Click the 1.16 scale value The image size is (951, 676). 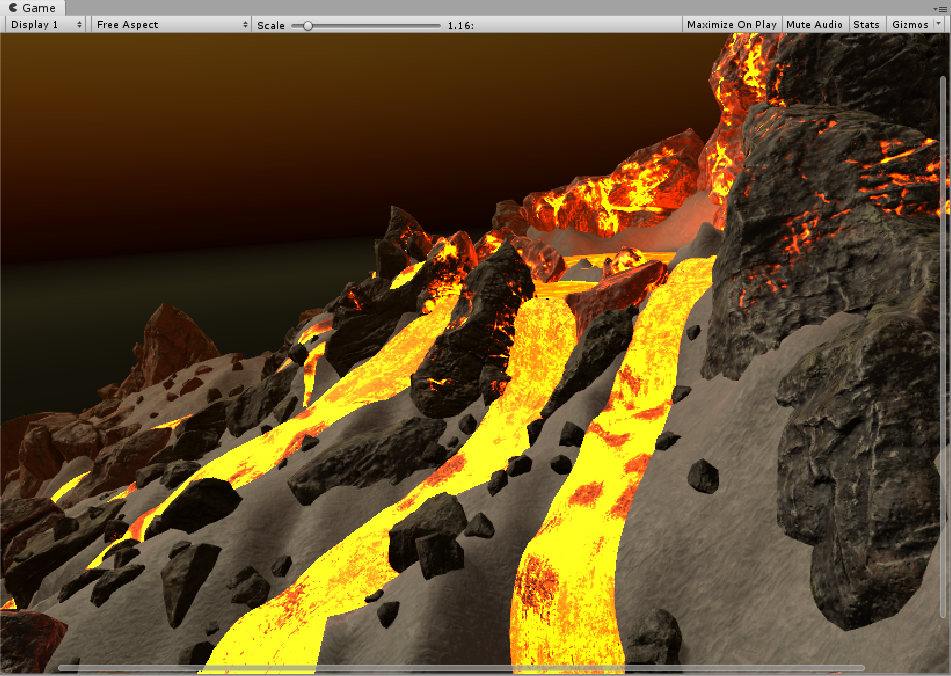[x=460, y=25]
